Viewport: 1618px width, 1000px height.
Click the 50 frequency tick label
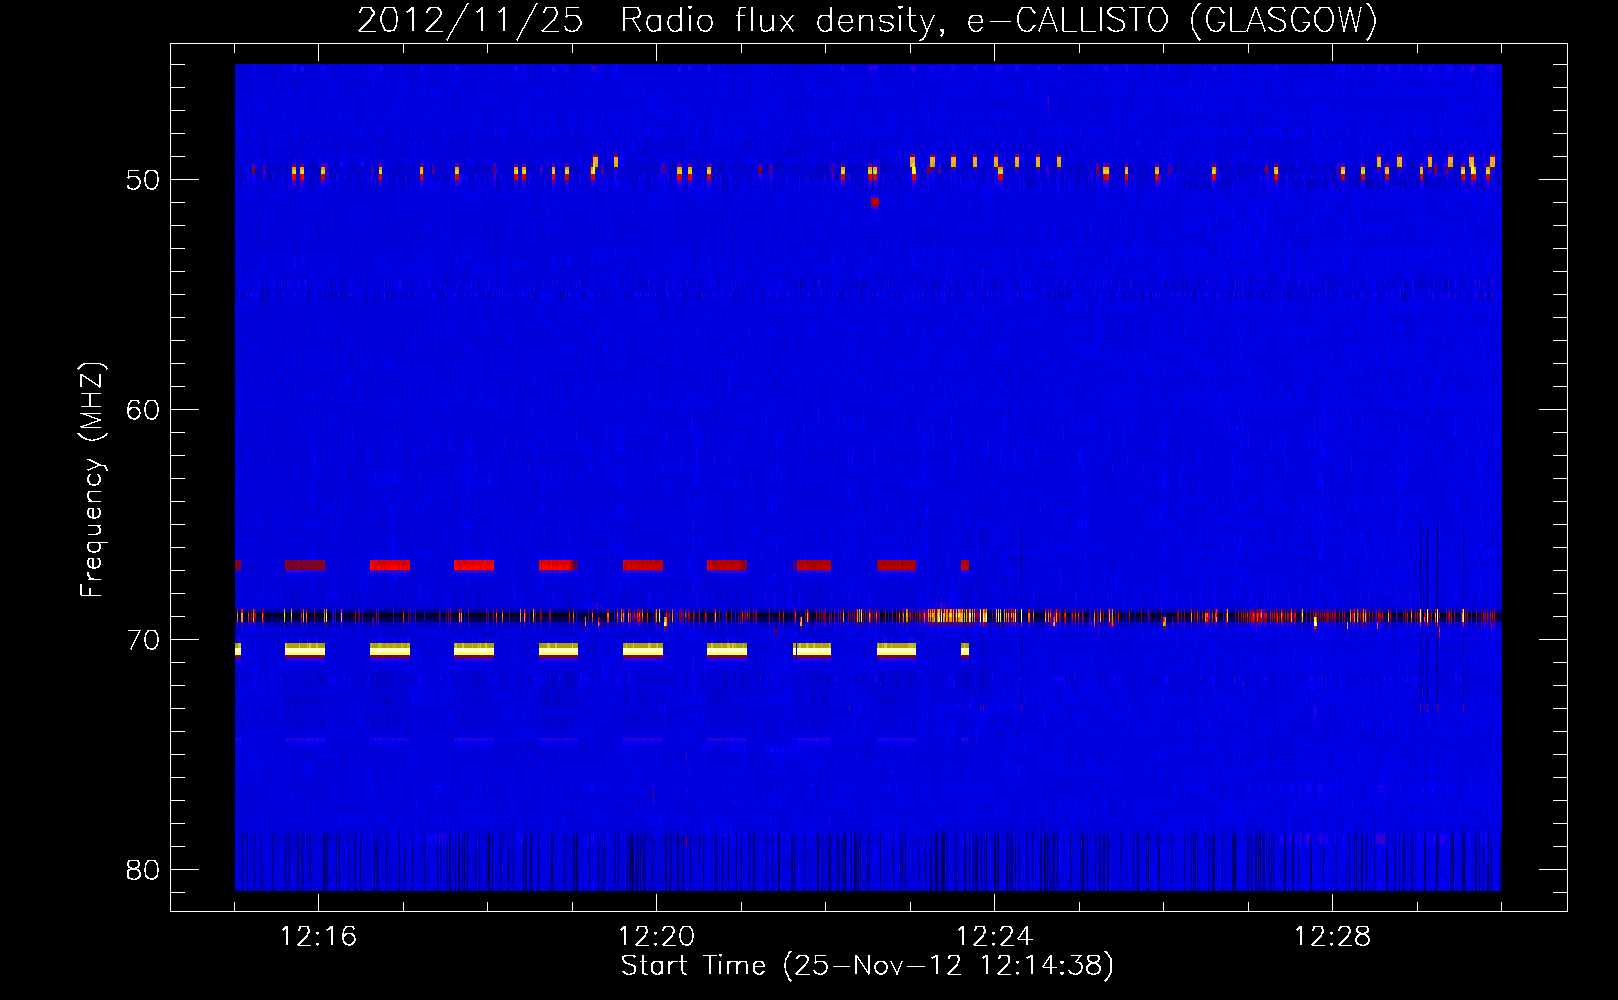143,180
